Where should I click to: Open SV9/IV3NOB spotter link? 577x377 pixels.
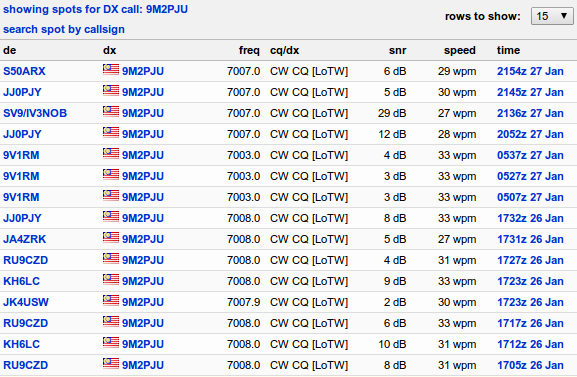click(35, 113)
